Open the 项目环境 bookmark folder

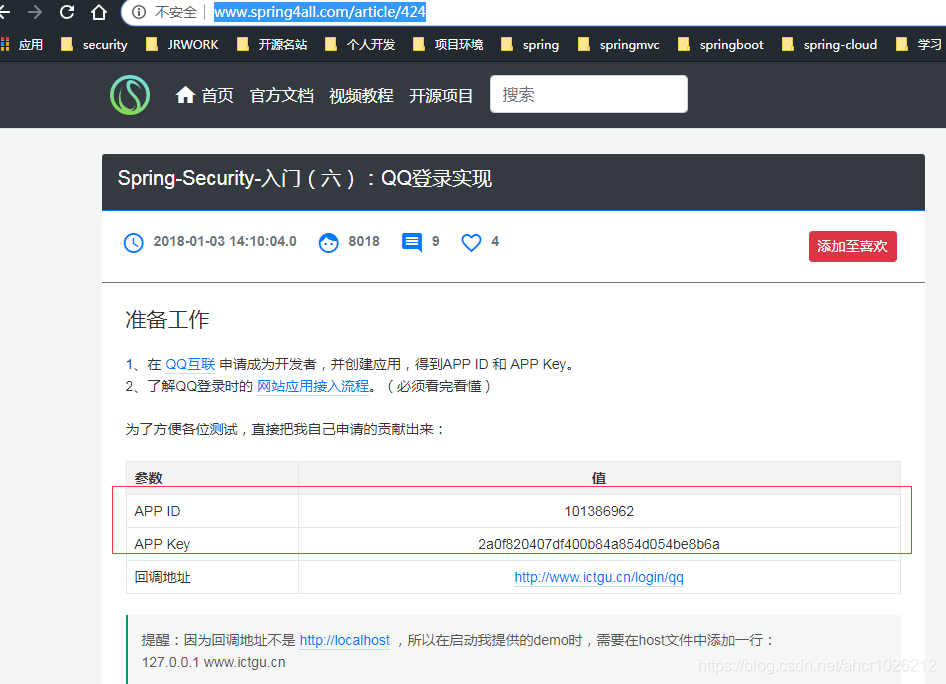pyautogui.click(x=448, y=45)
